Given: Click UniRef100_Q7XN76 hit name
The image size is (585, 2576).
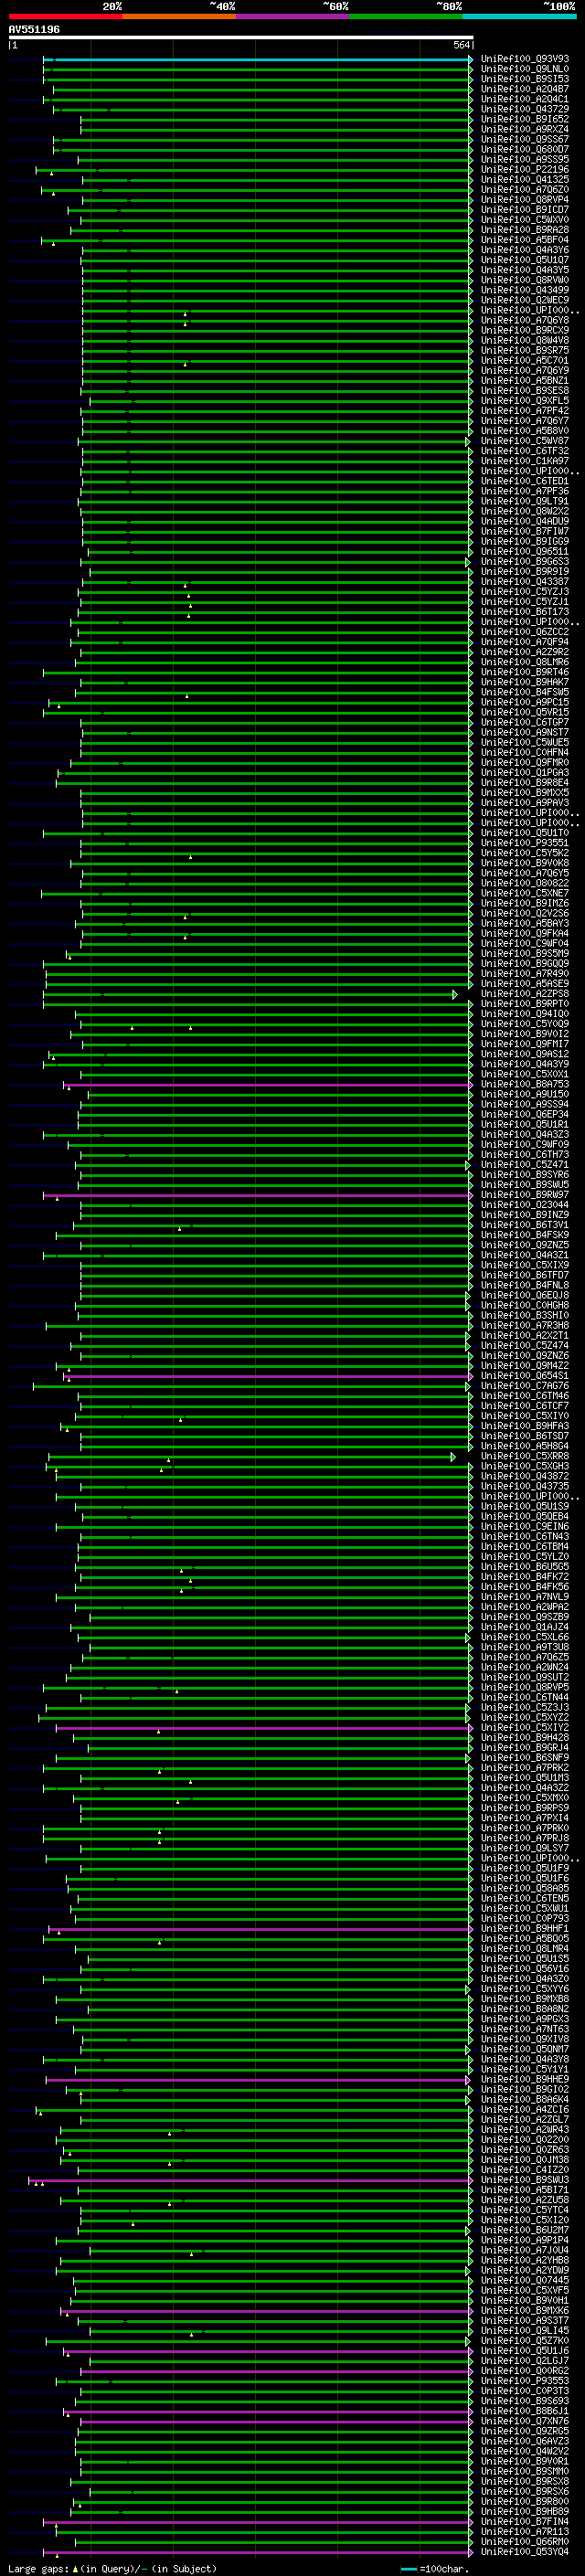Looking at the screenshot, I should [x=525, y=2421].
